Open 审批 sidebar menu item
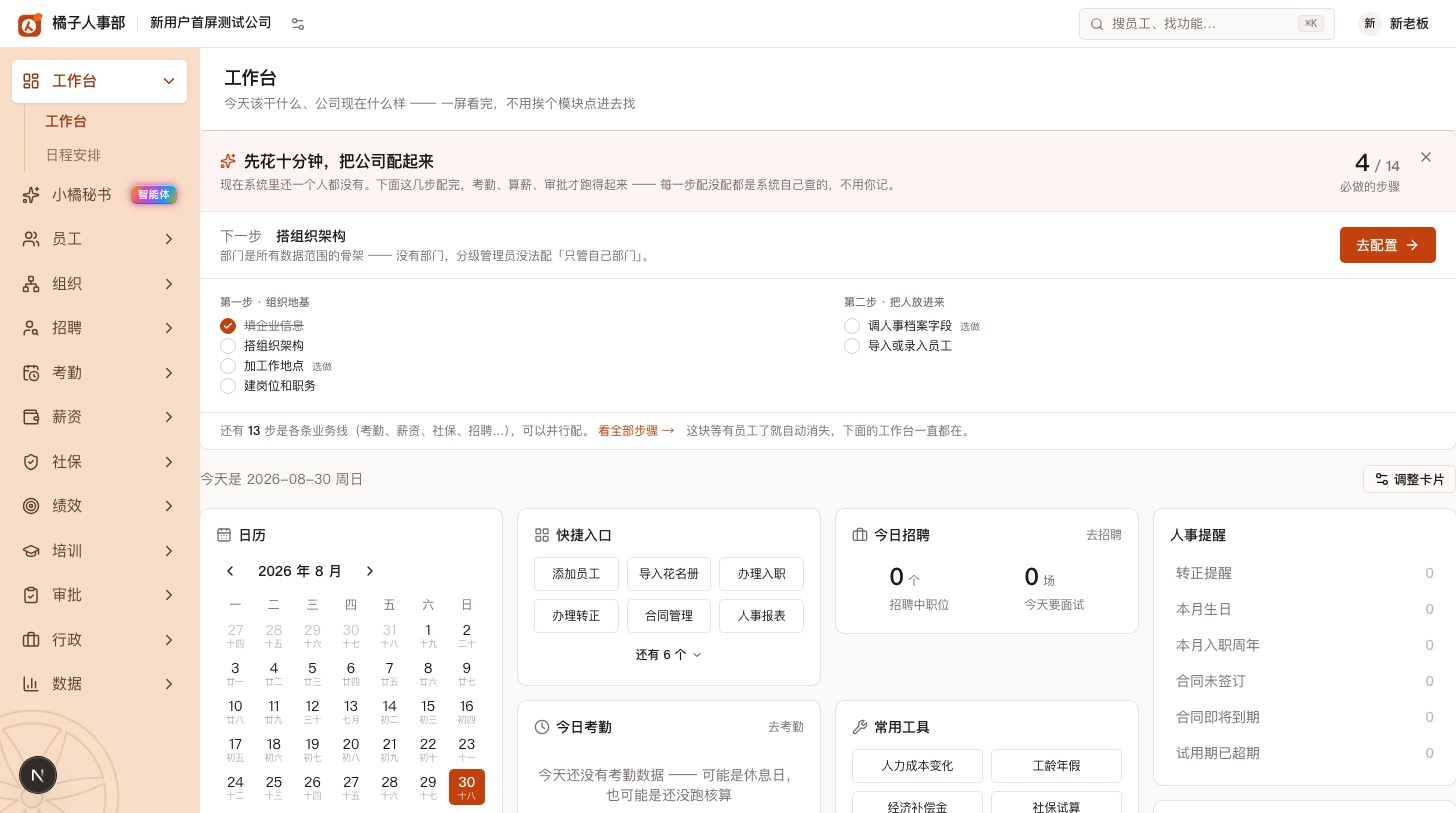The image size is (1456, 813). click(x=100, y=595)
